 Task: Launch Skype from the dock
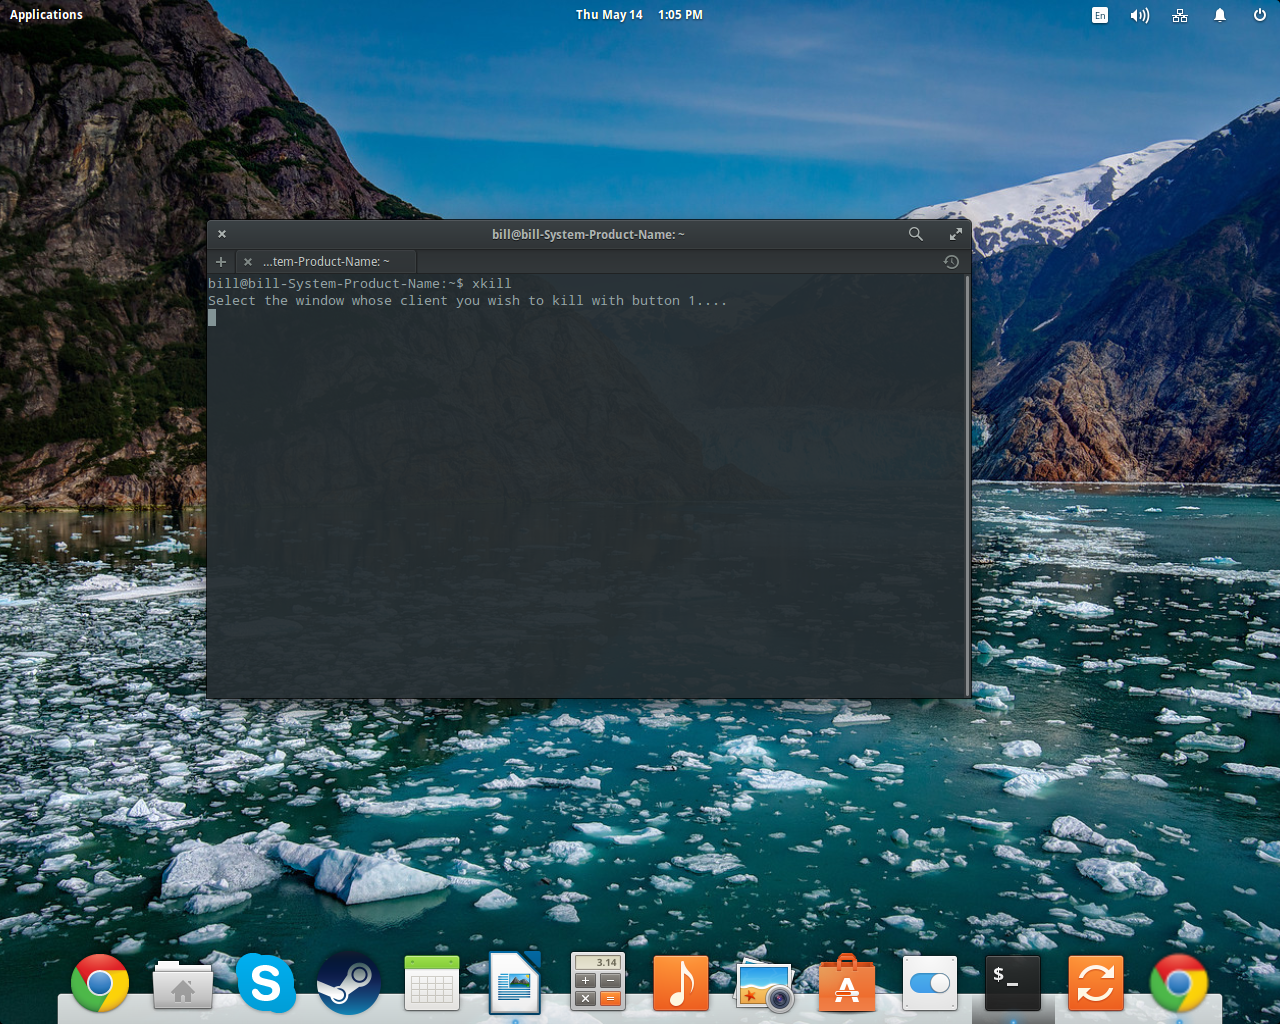click(x=265, y=983)
